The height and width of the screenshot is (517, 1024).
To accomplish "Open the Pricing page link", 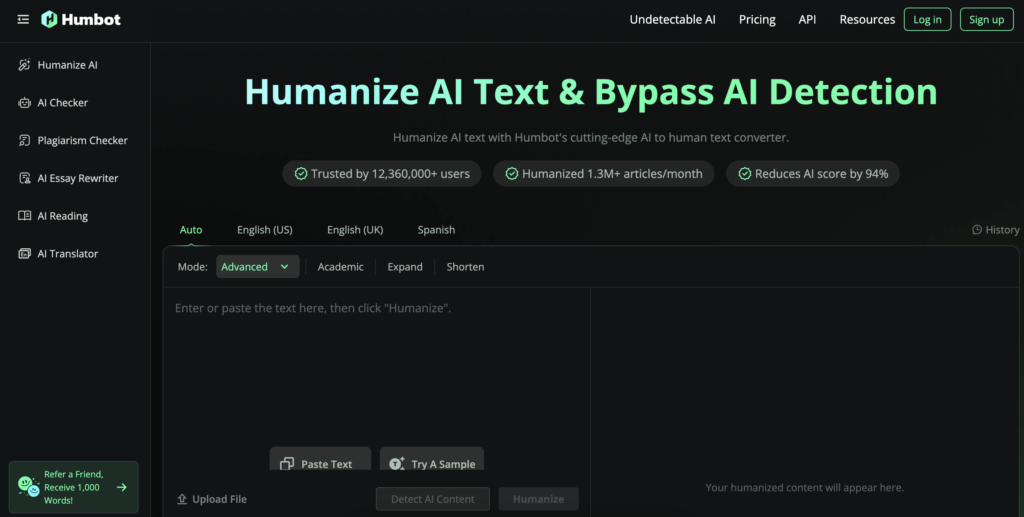I will coord(757,20).
